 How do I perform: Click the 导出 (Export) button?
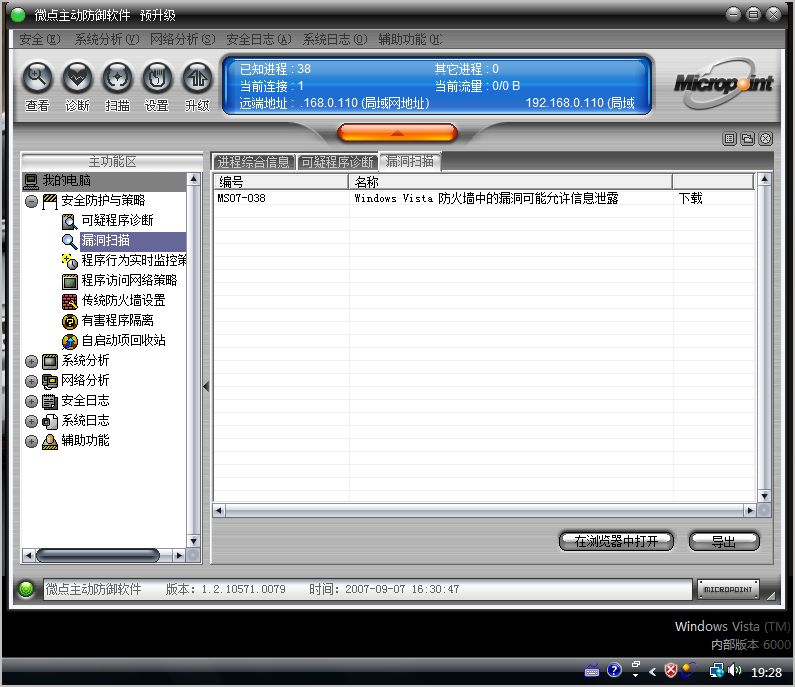(724, 541)
